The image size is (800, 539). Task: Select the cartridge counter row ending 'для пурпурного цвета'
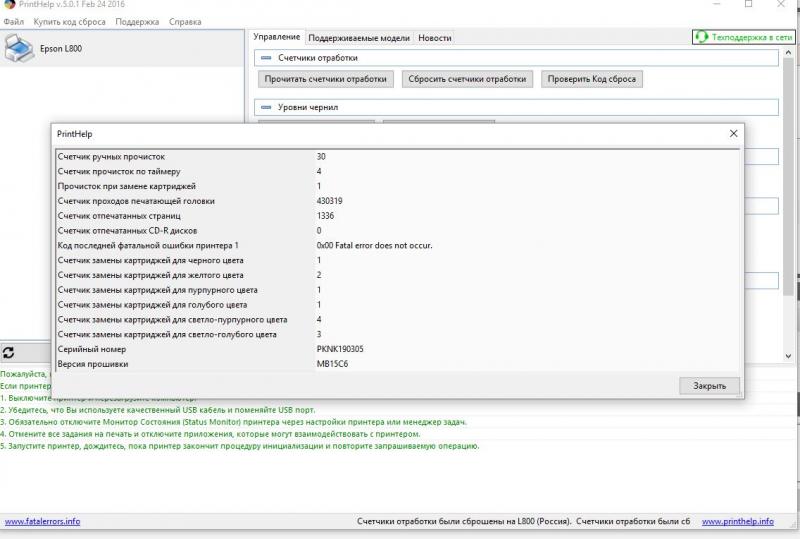pyautogui.click(x=397, y=290)
